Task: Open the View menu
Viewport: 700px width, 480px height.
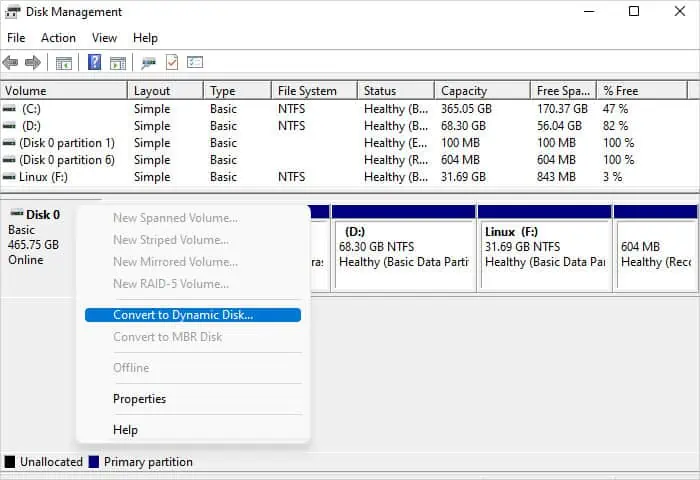Action: pyautogui.click(x=104, y=38)
